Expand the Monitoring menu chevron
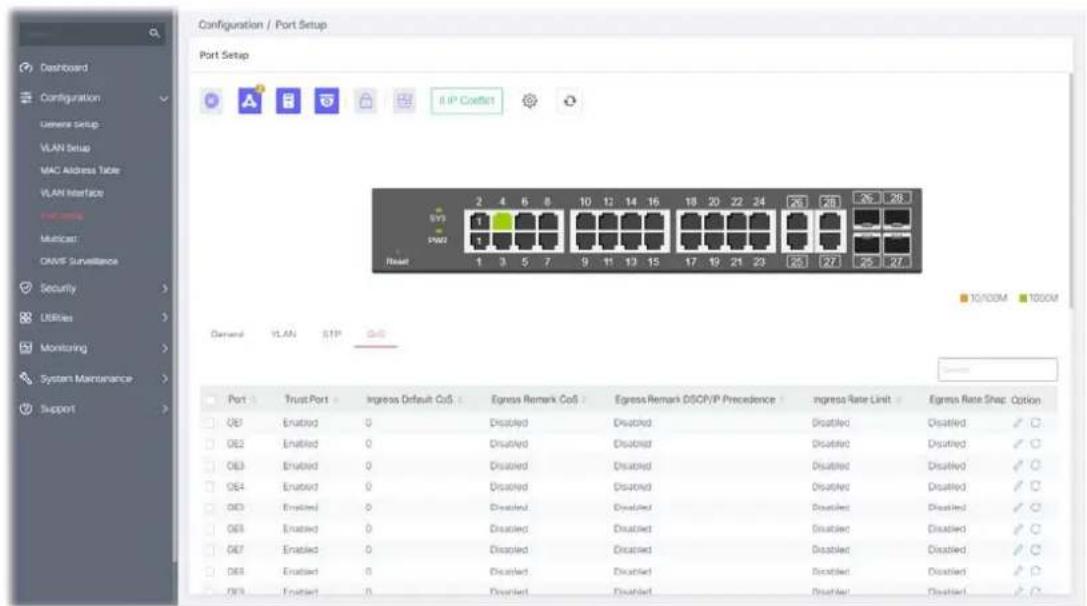1087x606 pixels. coord(164,348)
